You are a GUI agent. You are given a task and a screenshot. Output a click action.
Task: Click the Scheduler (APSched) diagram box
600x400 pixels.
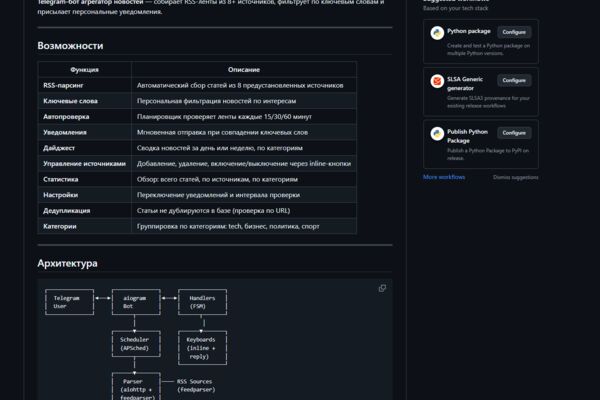point(136,344)
